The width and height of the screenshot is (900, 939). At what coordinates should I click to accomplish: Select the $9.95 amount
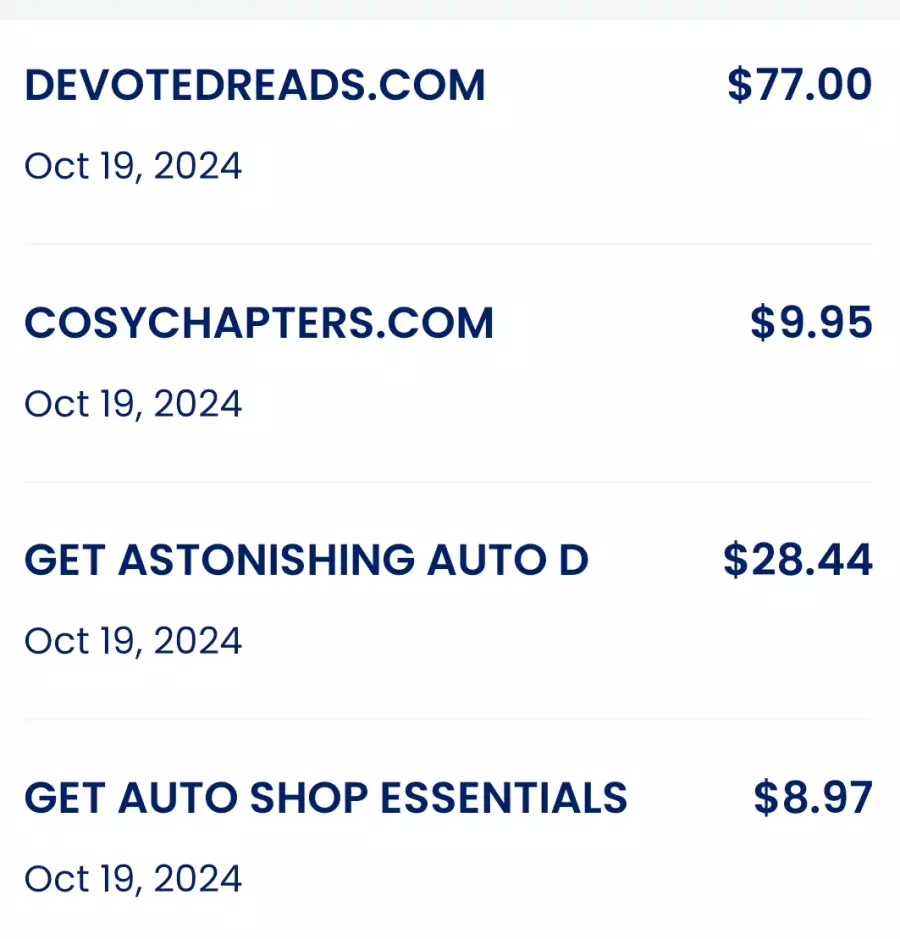click(811, 322)
